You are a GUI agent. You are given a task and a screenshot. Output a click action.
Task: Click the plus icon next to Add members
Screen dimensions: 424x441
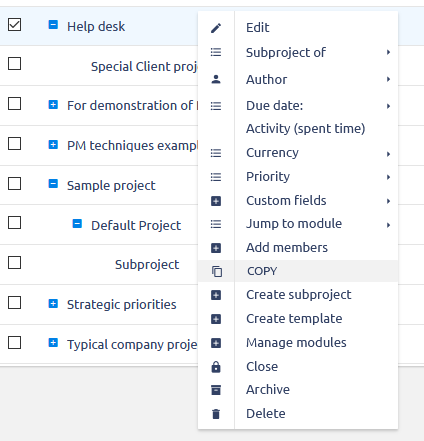pos(216,248)
